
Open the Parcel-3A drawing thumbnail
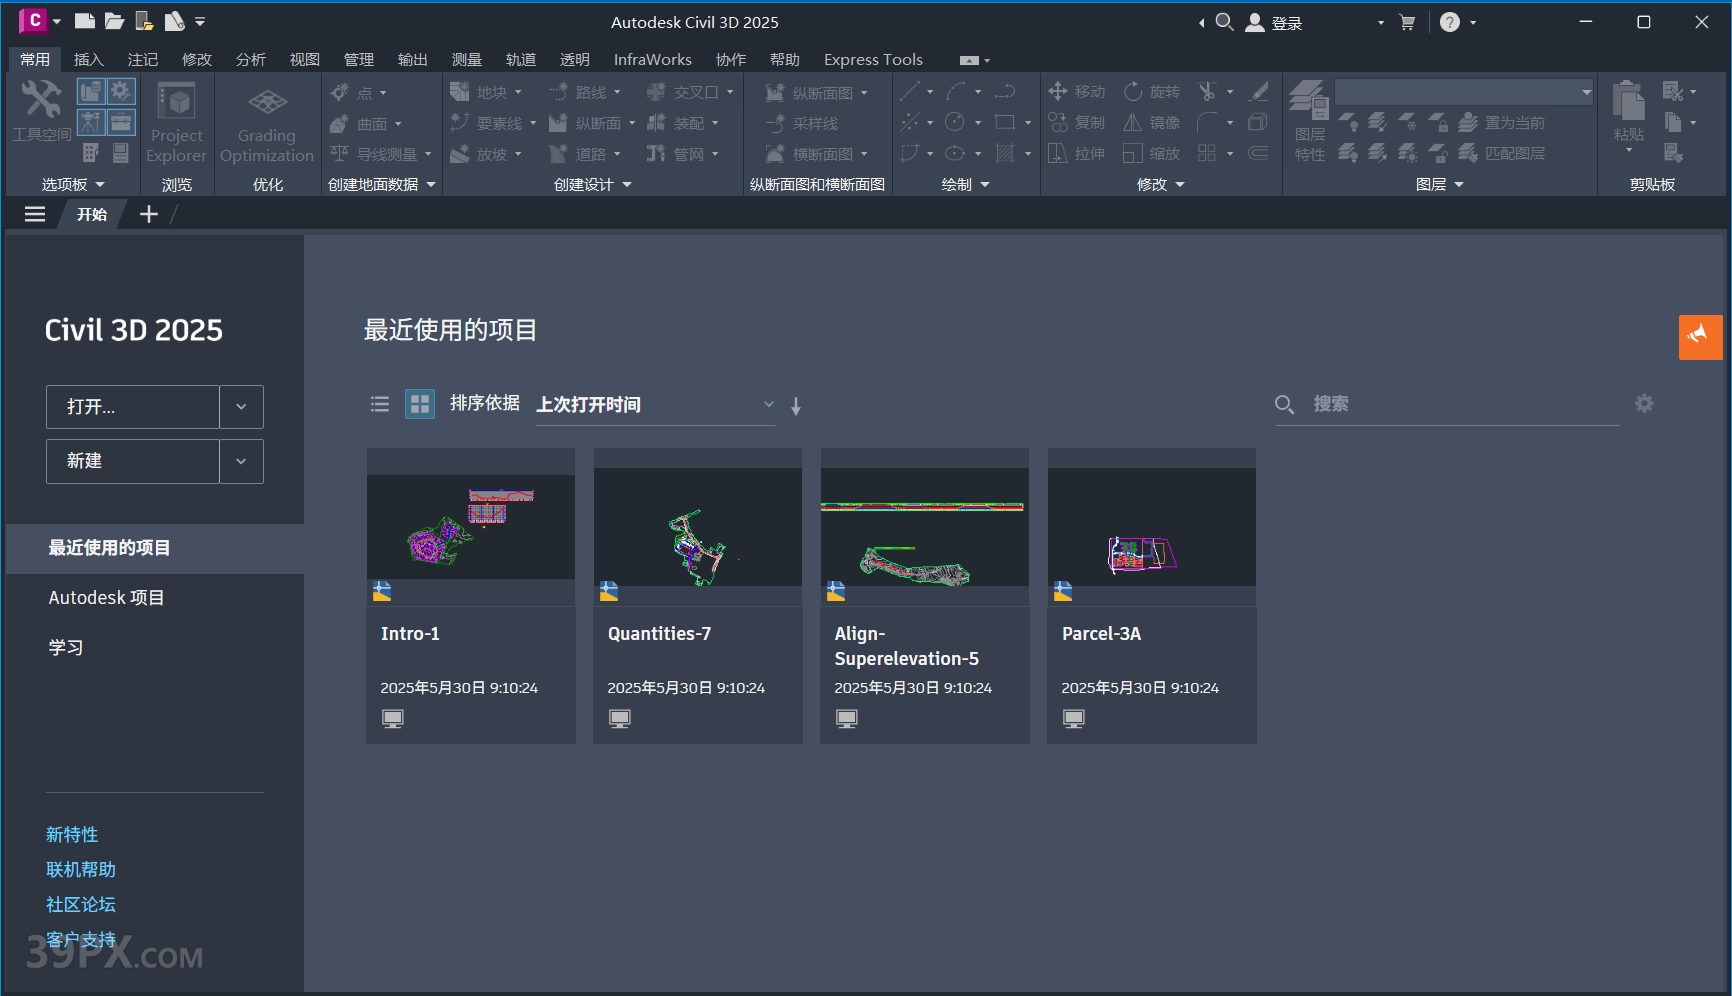tap(1152, 527)
